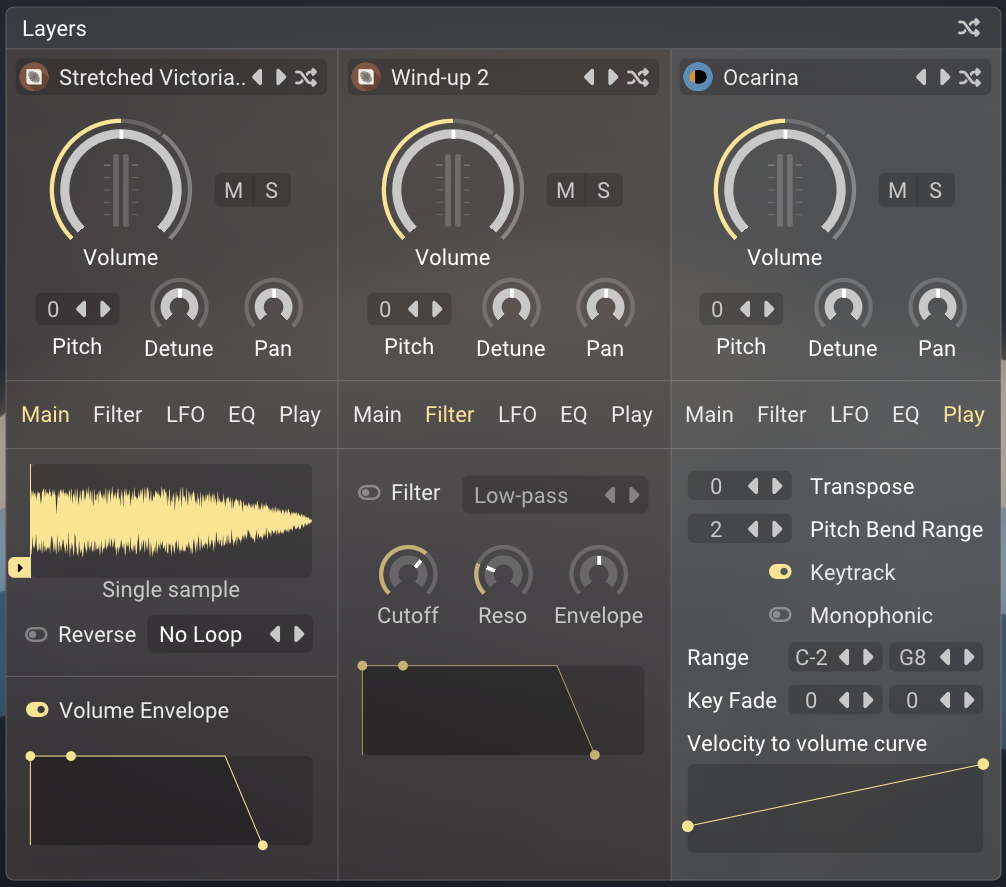Open the EQ tab of Wind-up 2
The height and width of the screenshot is (887, 1006).
coord(573,414)
